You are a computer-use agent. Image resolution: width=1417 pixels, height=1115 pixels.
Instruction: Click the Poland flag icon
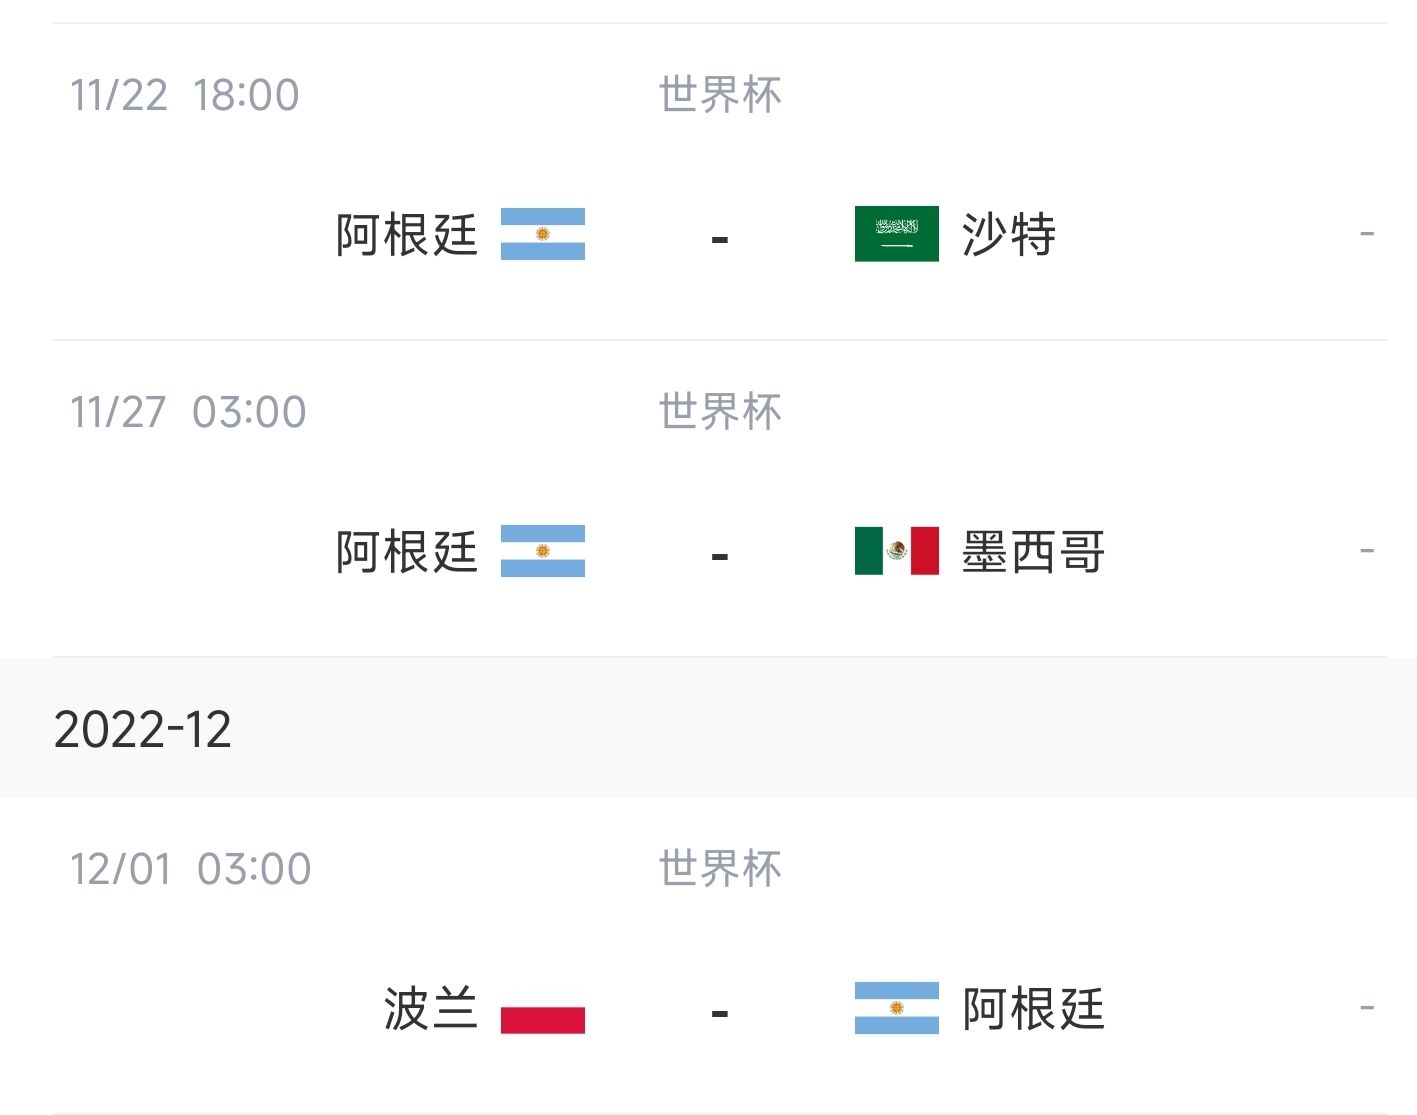click(542, 1008)
